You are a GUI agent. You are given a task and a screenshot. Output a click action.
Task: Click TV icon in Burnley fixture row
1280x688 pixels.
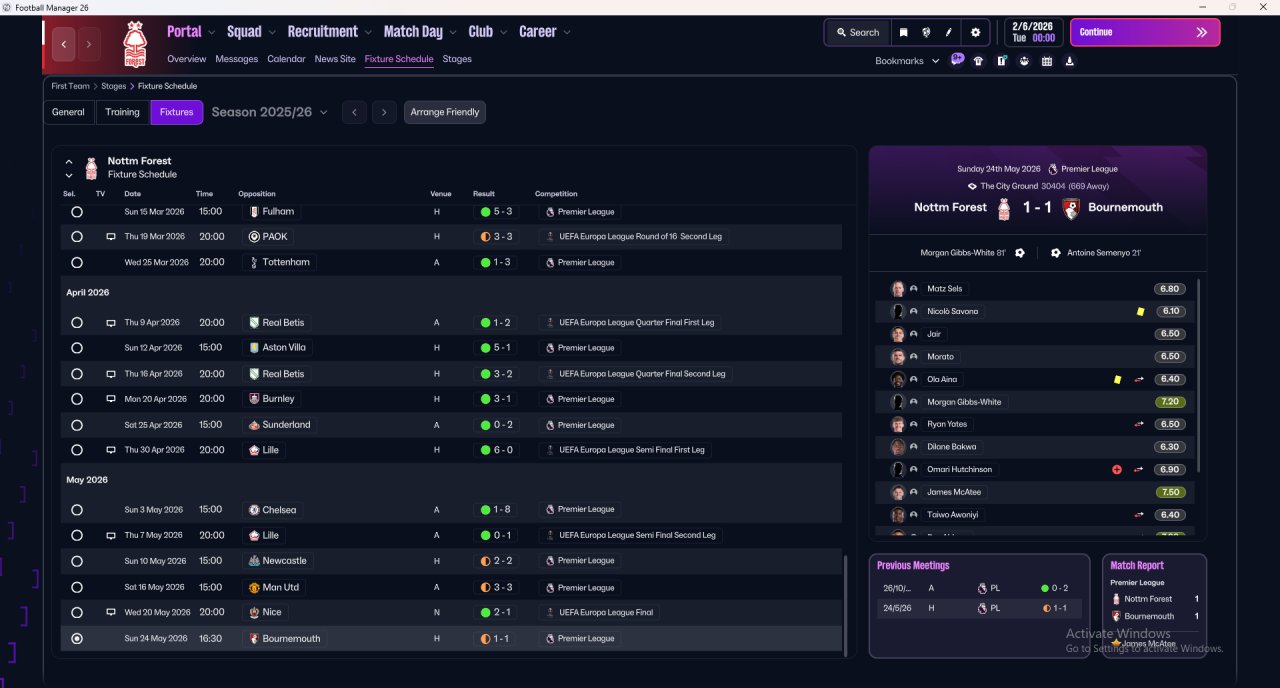pos(111,399)
